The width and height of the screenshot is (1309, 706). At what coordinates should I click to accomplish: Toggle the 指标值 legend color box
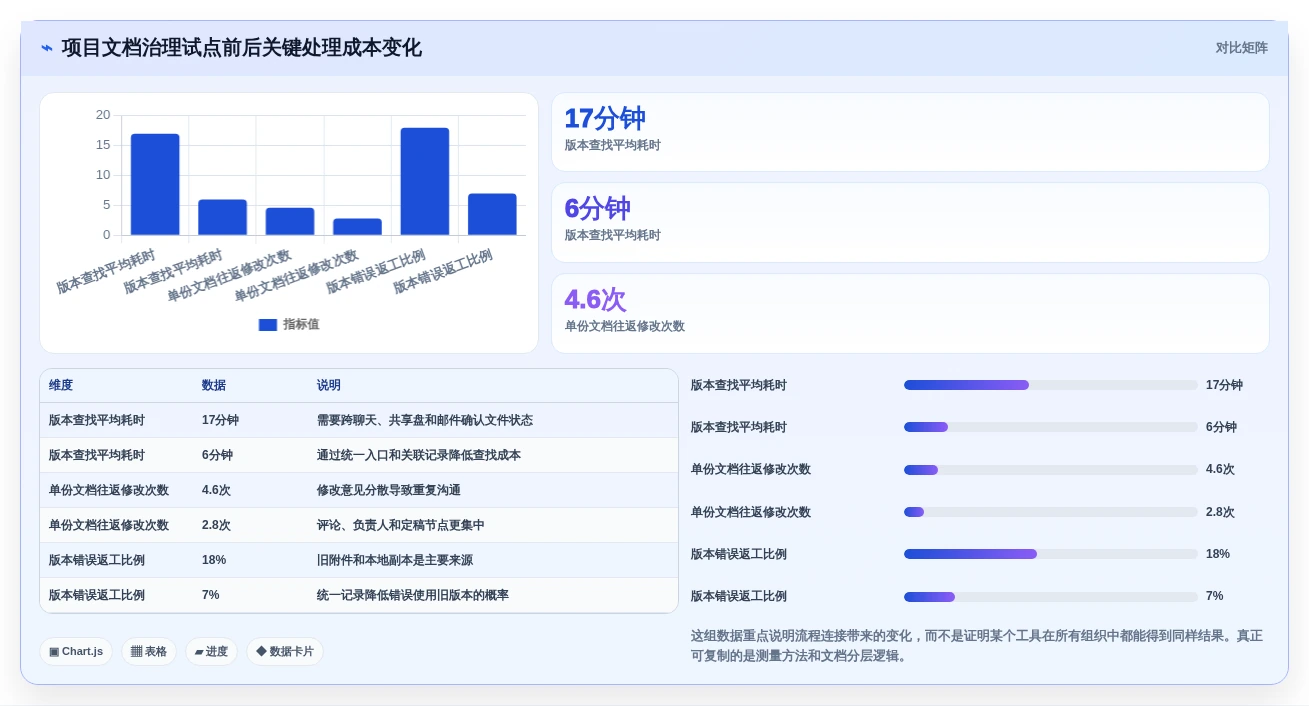pyautogui.click(x=267, y=325)
